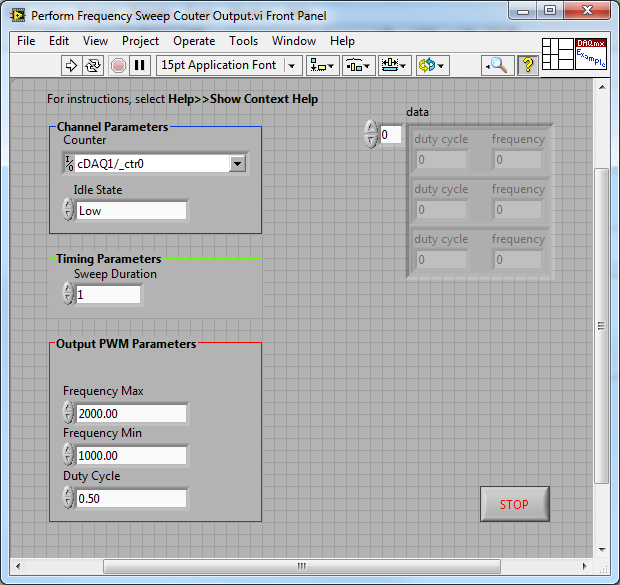Click the Abort Execution button
The image size is (620, 585).
(x=117, y=65)
